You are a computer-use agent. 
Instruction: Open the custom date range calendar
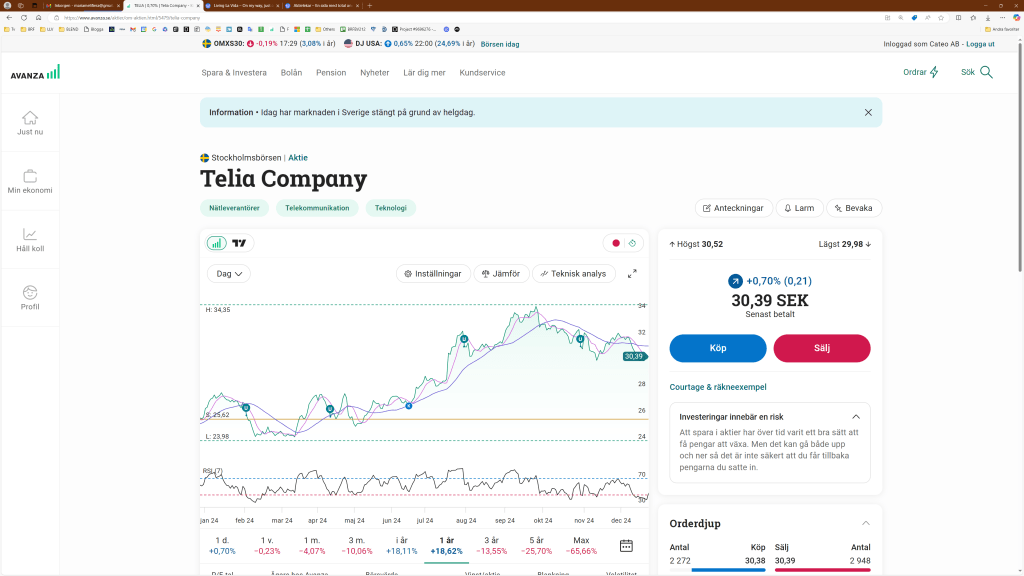(626, 546)
